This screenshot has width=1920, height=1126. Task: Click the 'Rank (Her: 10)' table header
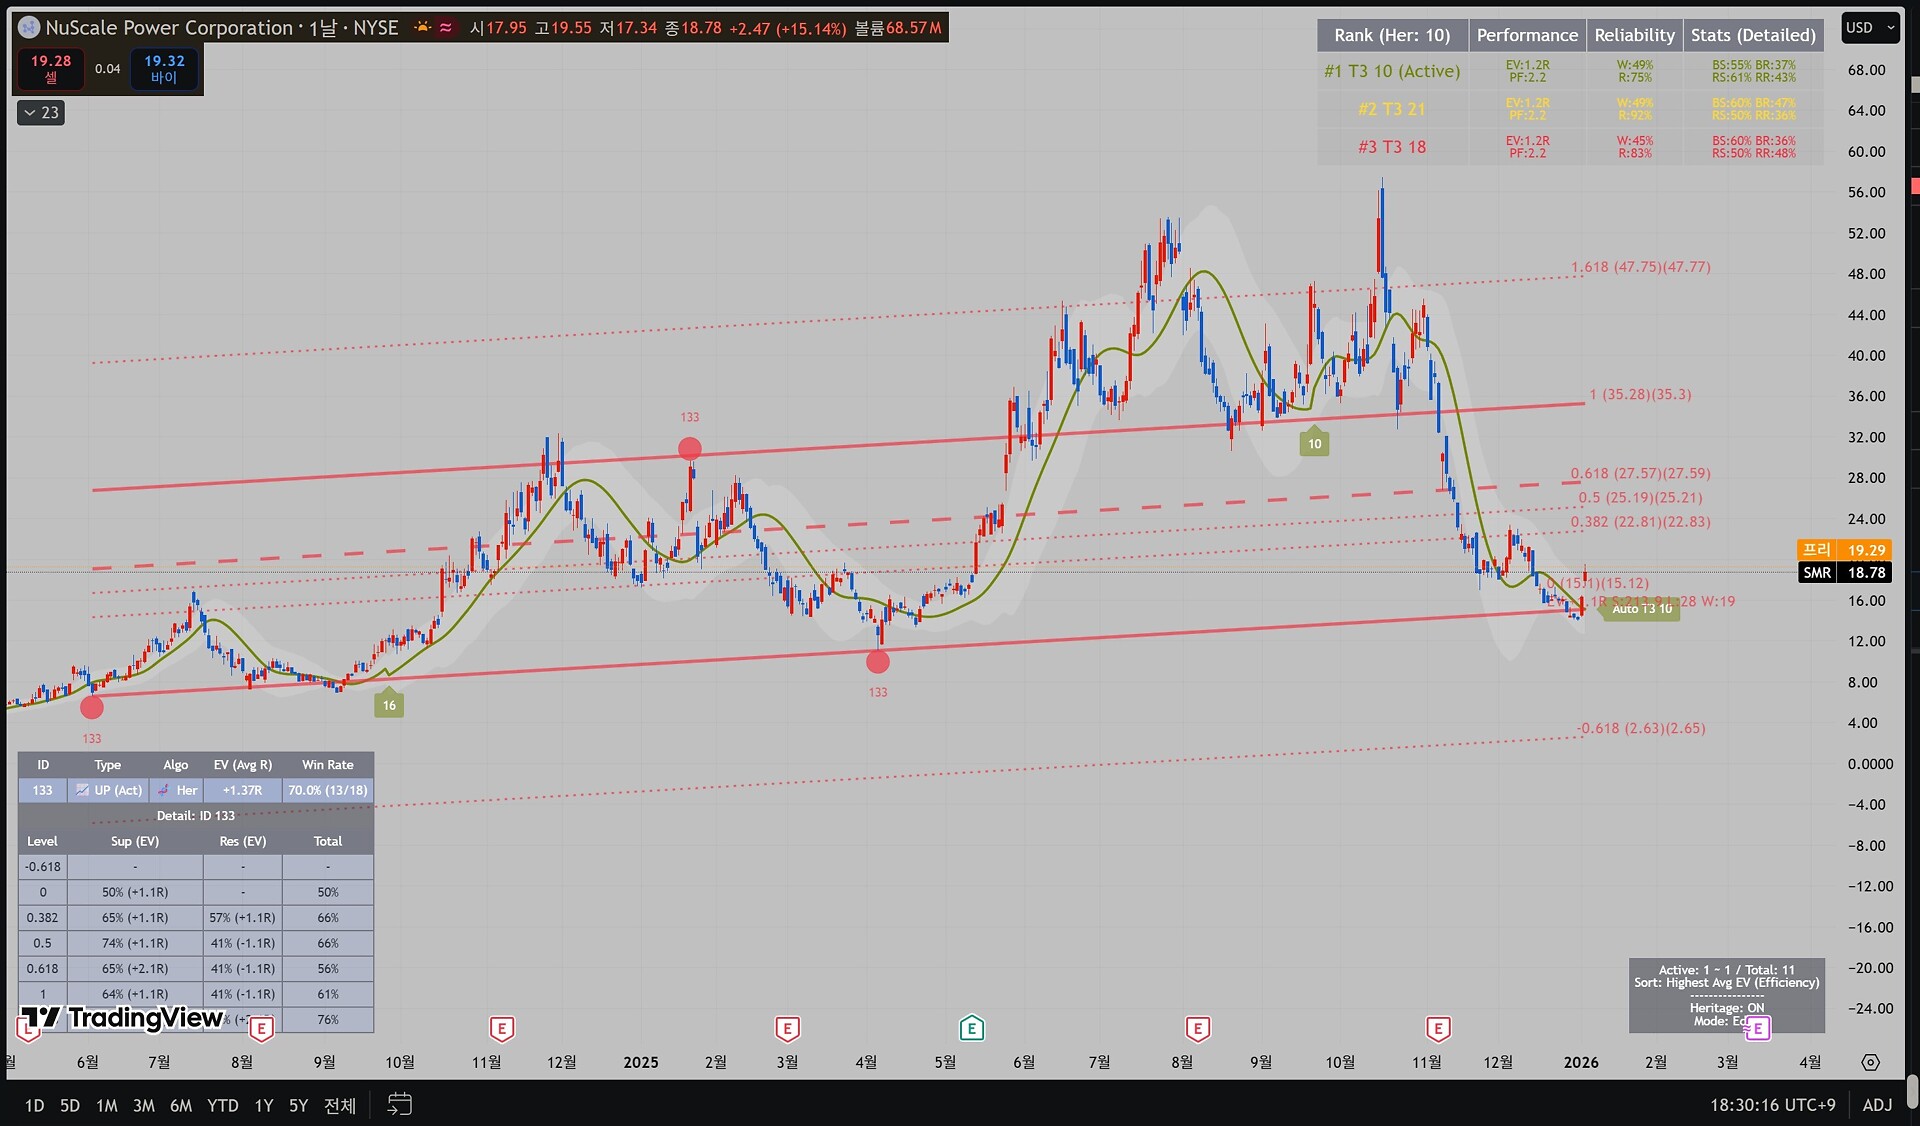pyautogui.click(x=1392, y=35)
